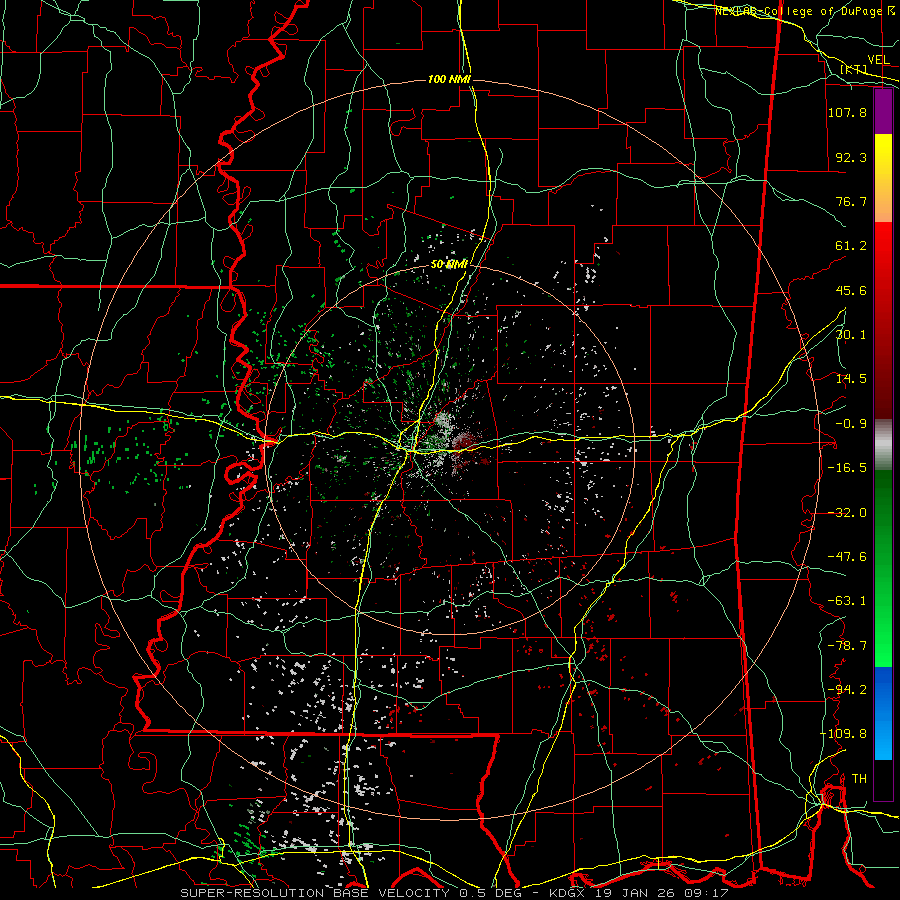
Task: Select the -78.7 velocity scale value
Action: [x=847, y=646]
